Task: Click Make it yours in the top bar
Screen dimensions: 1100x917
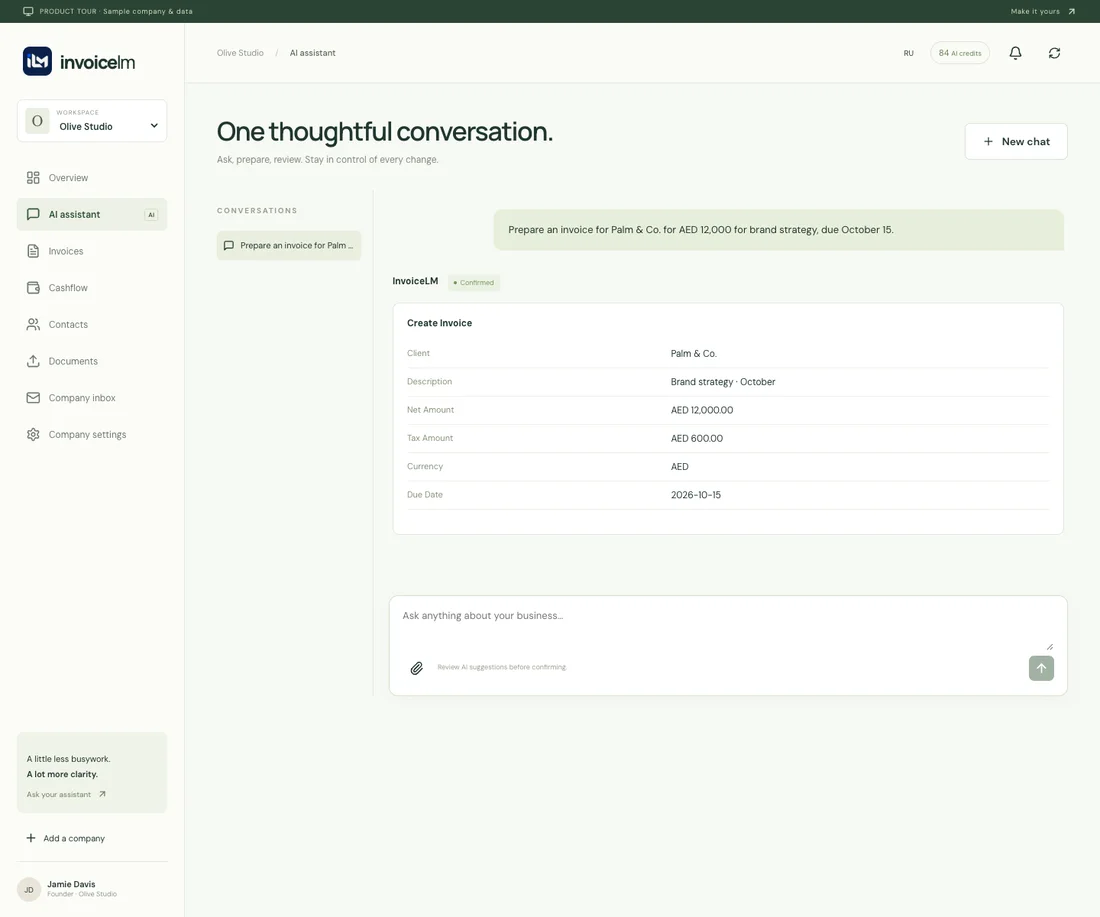Action: pos(1035,11)
